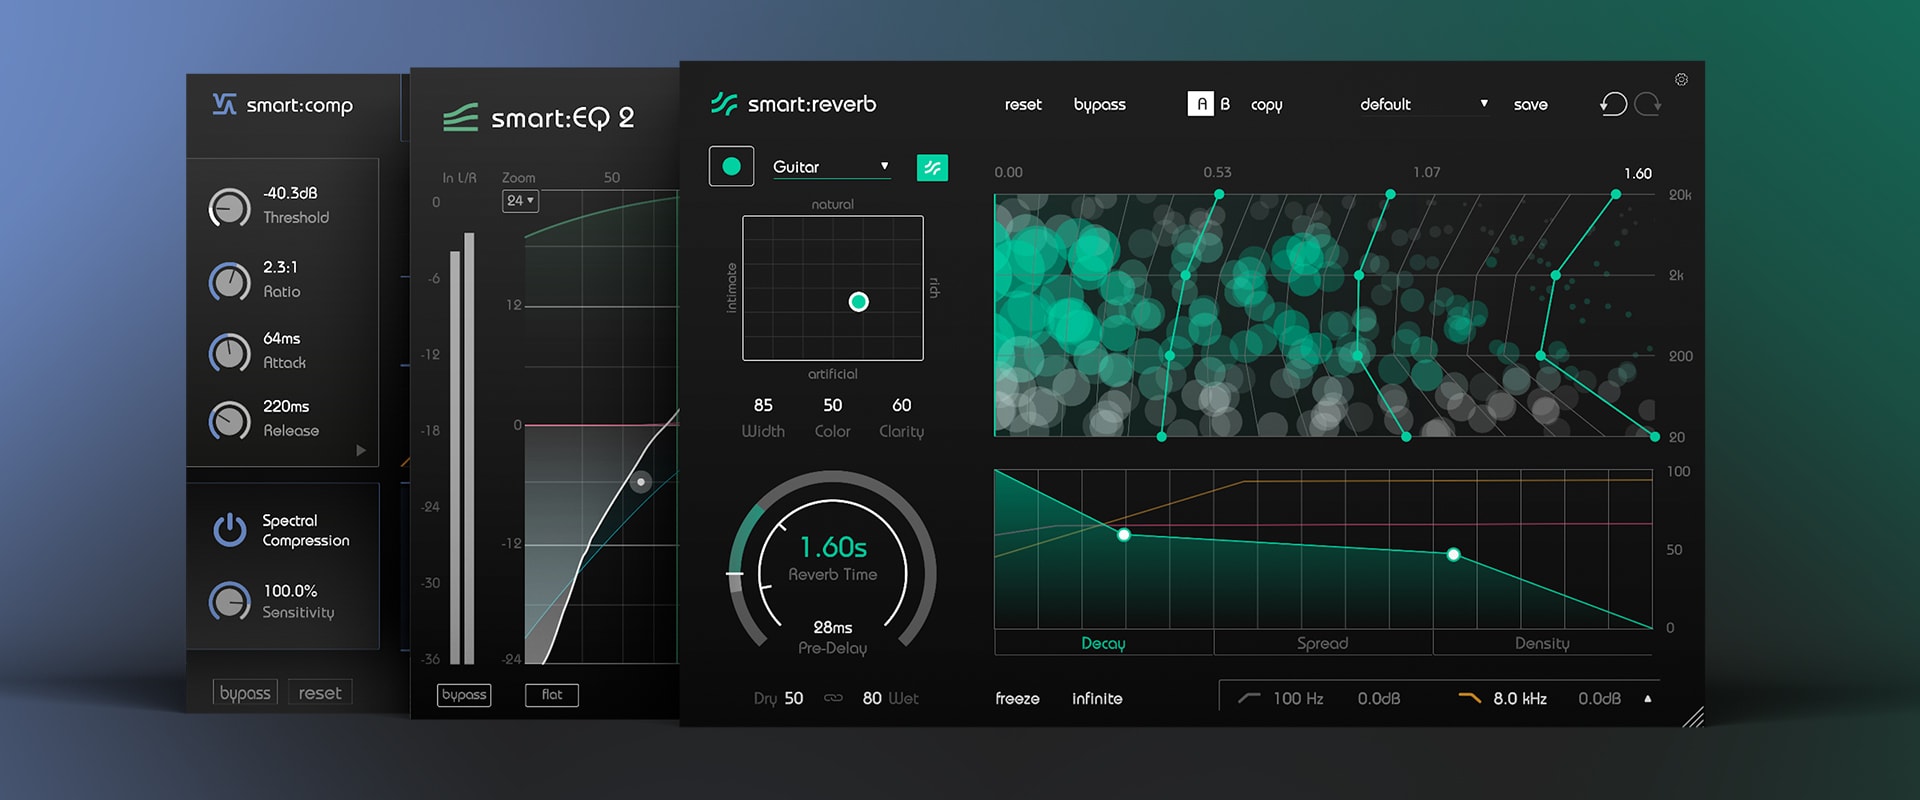Click the smart:reverb settings gear icon
1920x800 pixels.
pos(1681,80)
